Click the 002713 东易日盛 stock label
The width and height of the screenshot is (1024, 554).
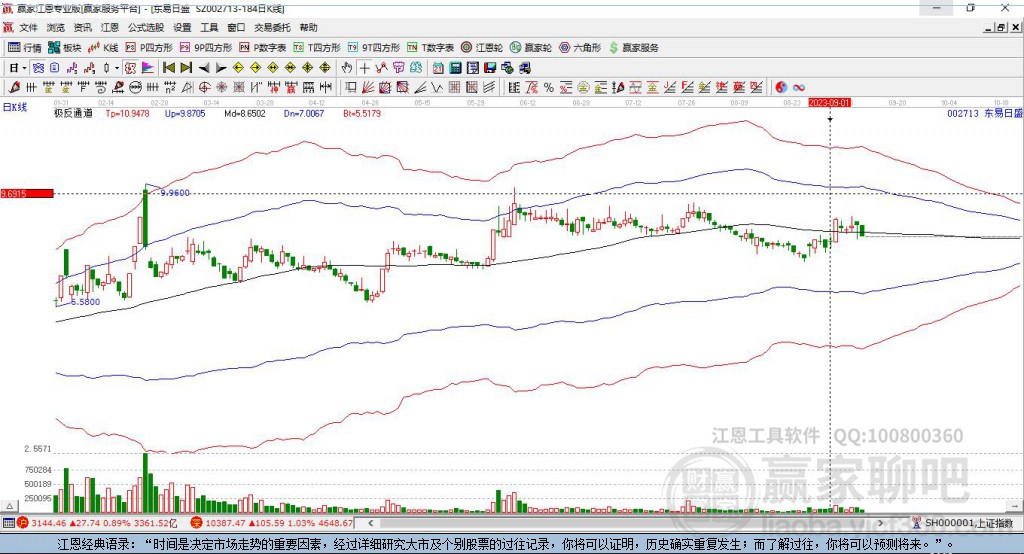click(x=985, y=114)
